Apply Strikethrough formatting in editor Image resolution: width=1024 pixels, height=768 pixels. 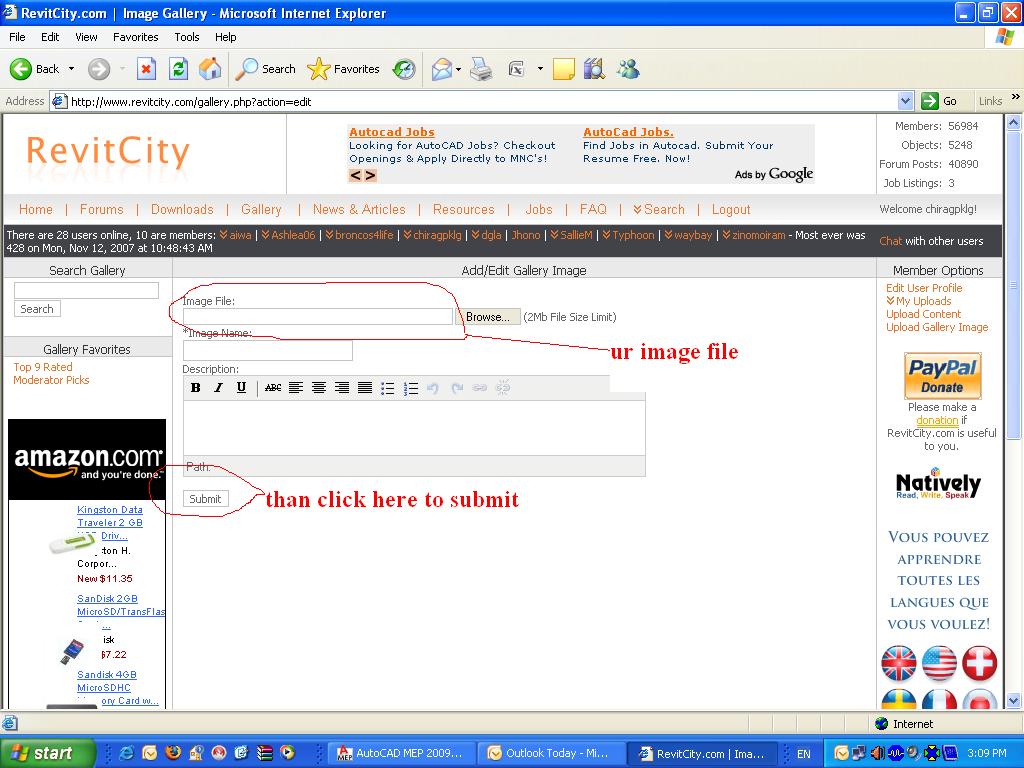tap(273, 388)
